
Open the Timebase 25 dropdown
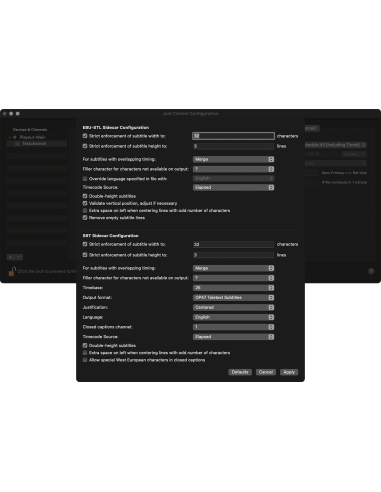point(233,288)
